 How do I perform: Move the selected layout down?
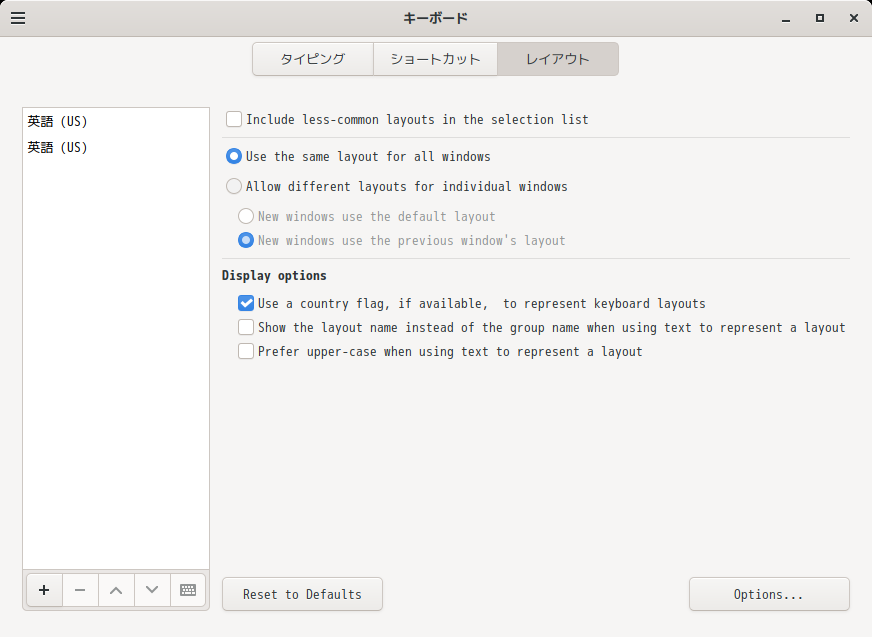(152, 590)
